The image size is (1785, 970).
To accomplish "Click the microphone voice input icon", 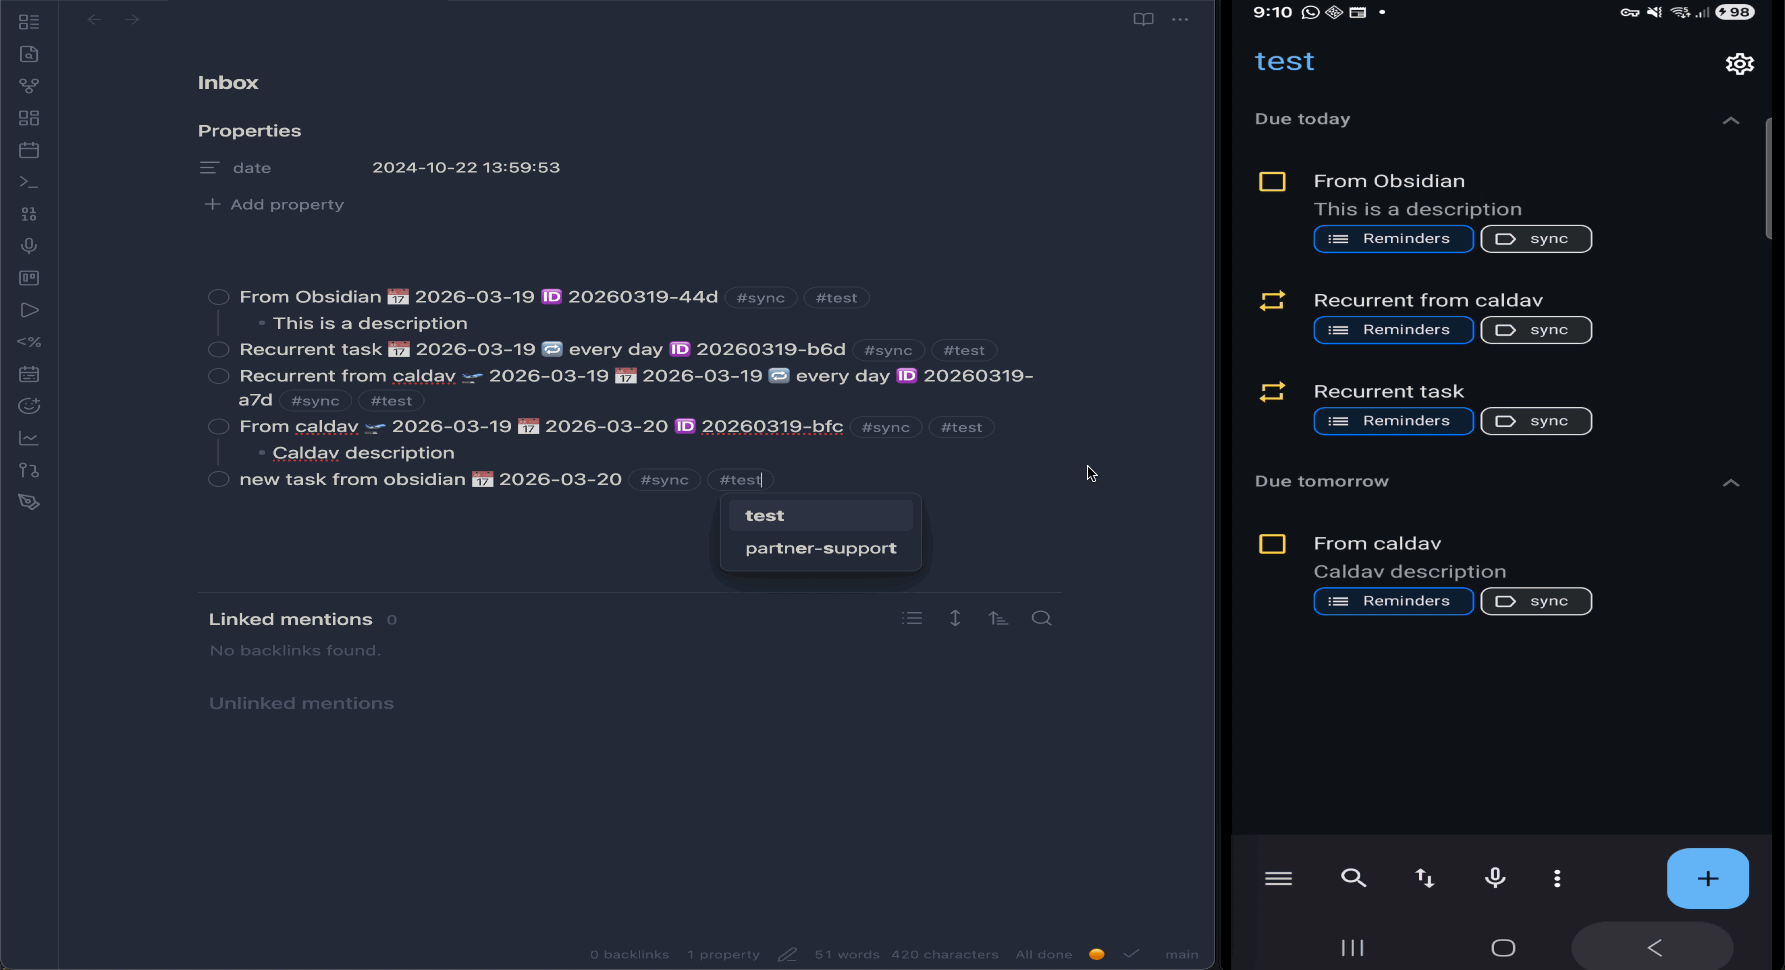I will (x=1495, y=878).
